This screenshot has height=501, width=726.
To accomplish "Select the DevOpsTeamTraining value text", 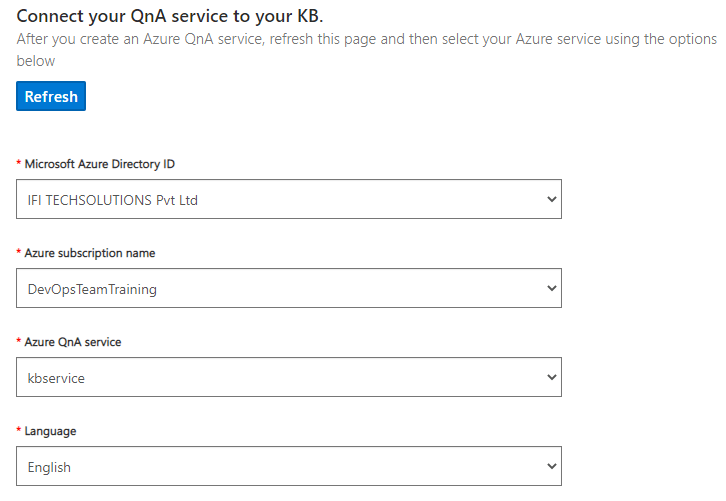I will tap(92, 289).
